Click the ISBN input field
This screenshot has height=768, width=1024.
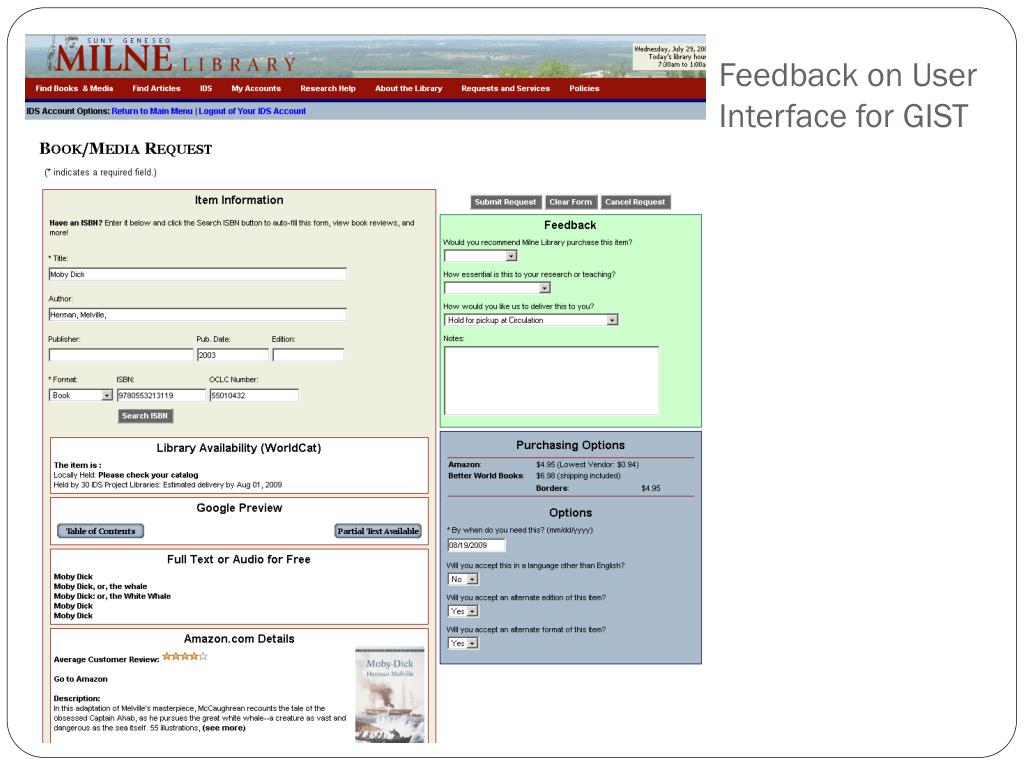point(161,395)
